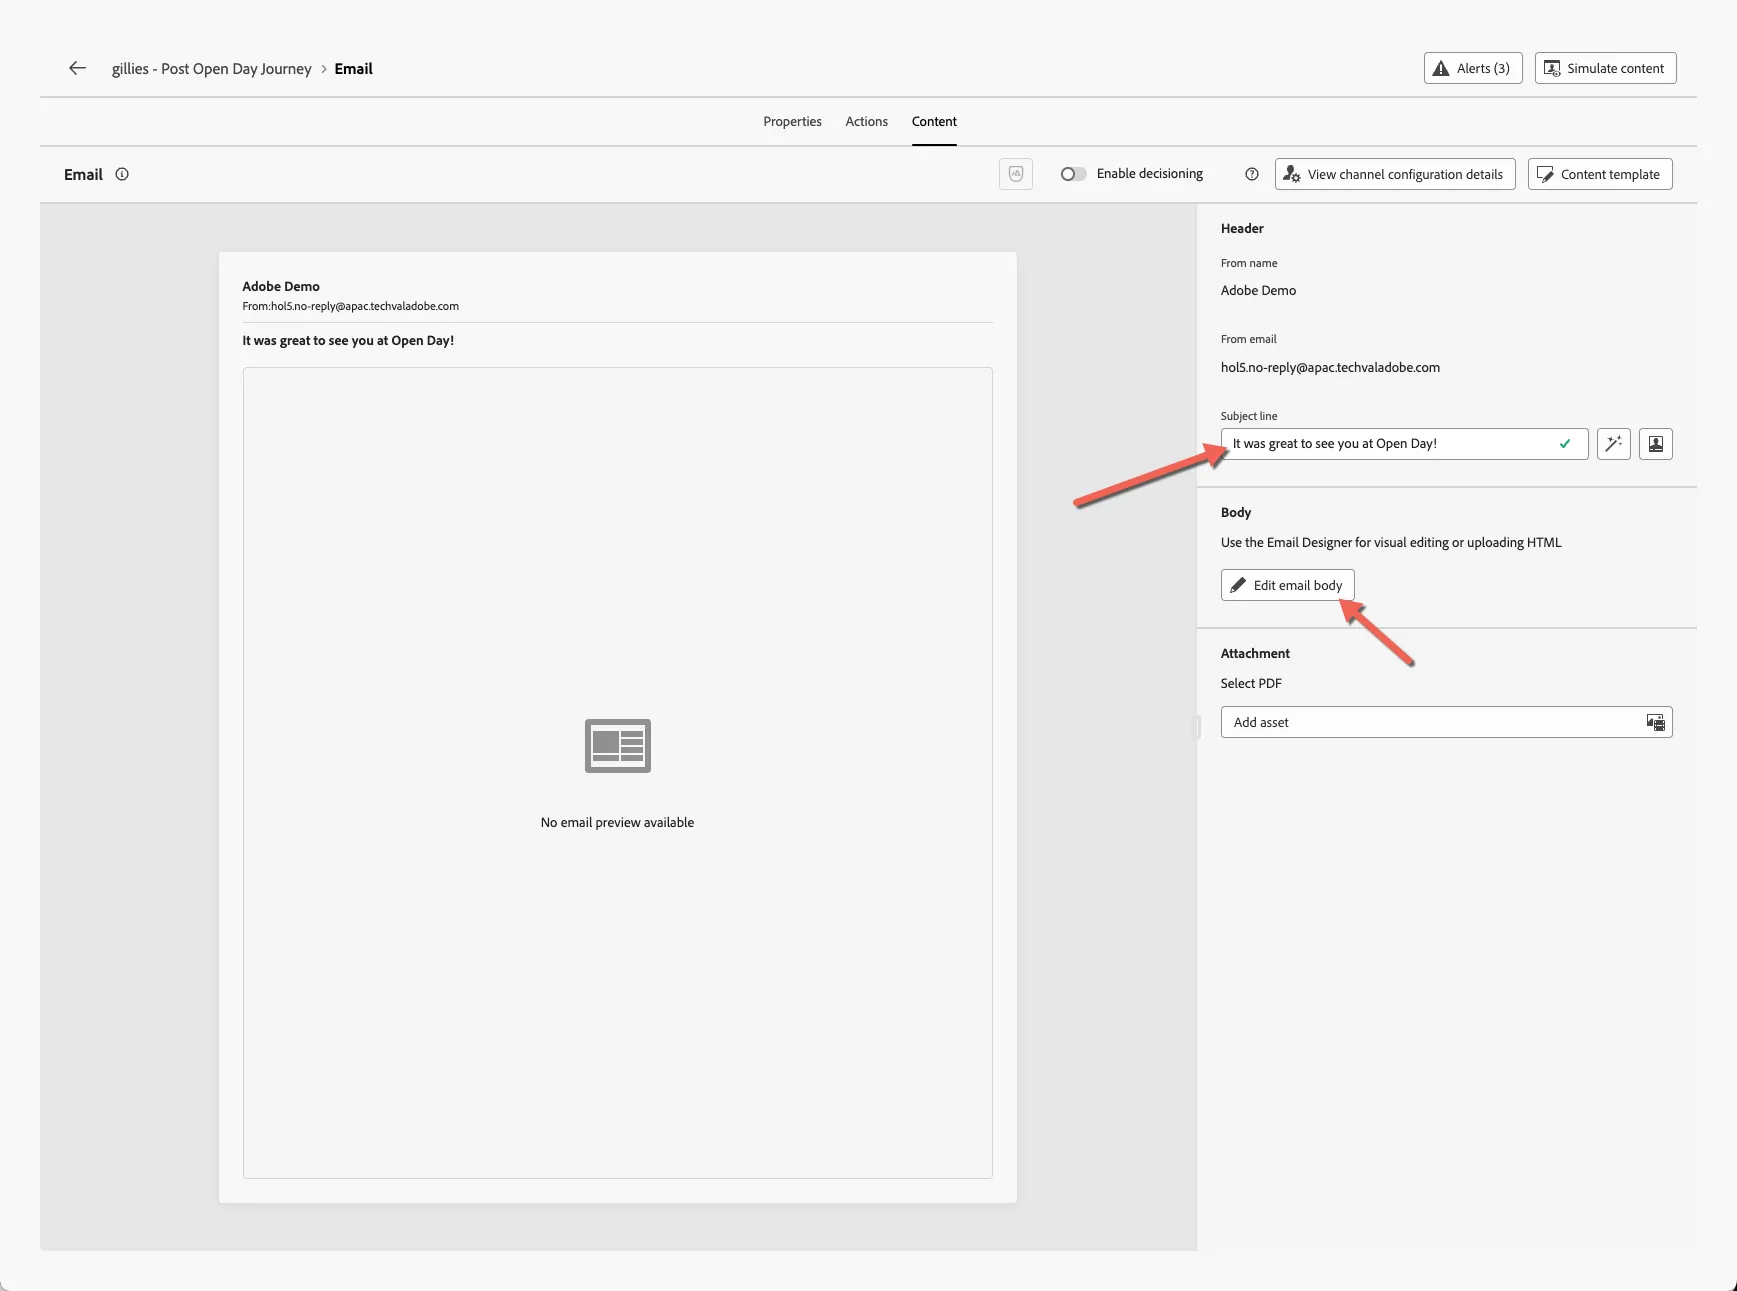Click the 'Adobe Demo' sender in email preview
This screenshot has height=1291, width=1737.
coord(281,287)
